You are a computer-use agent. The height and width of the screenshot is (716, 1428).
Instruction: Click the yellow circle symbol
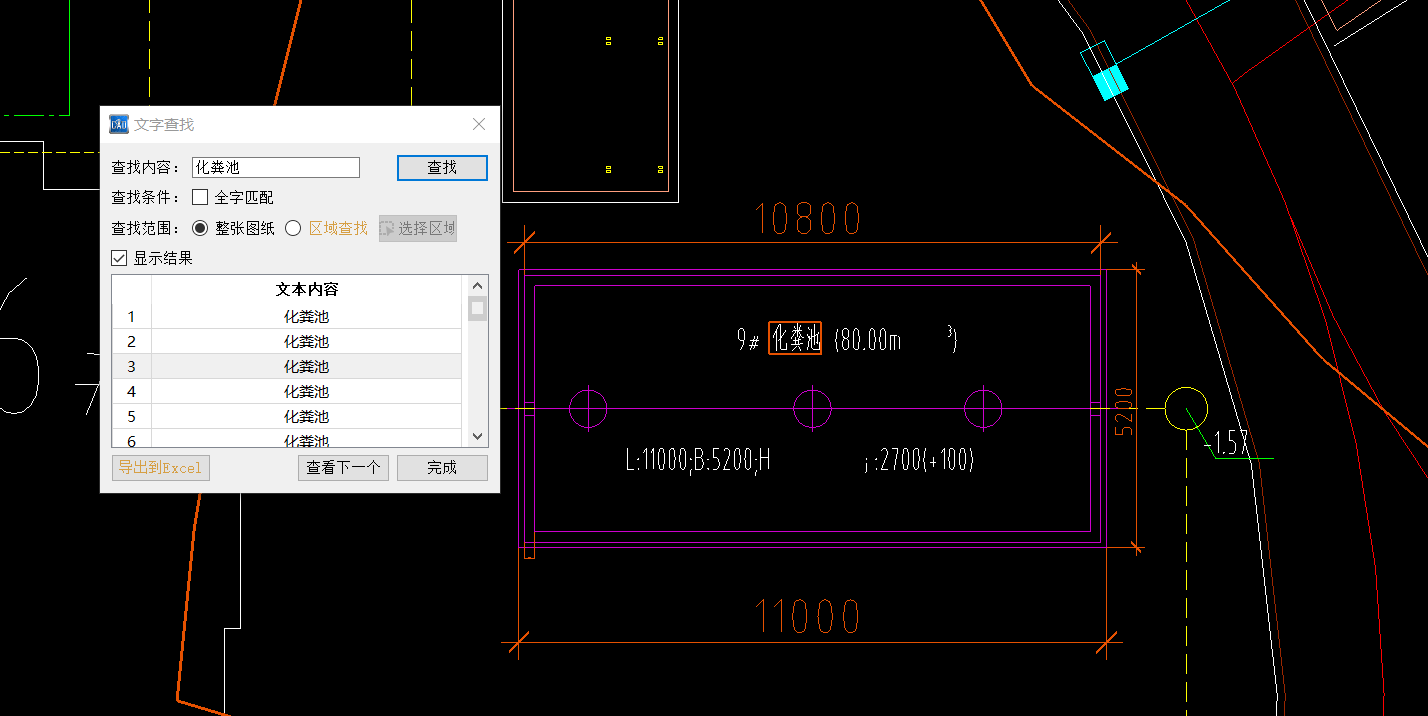coord(1186,408)
